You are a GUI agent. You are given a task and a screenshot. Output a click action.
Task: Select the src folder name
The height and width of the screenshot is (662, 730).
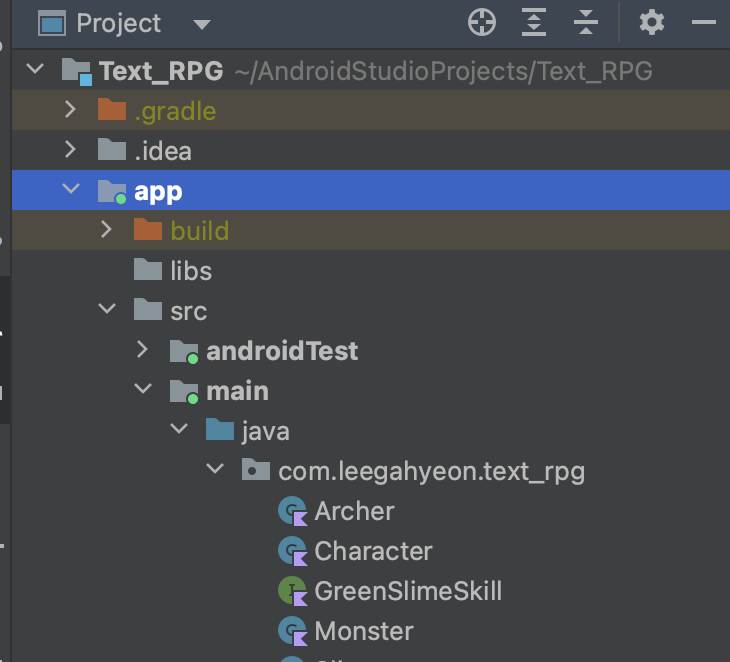click(189, 311)
